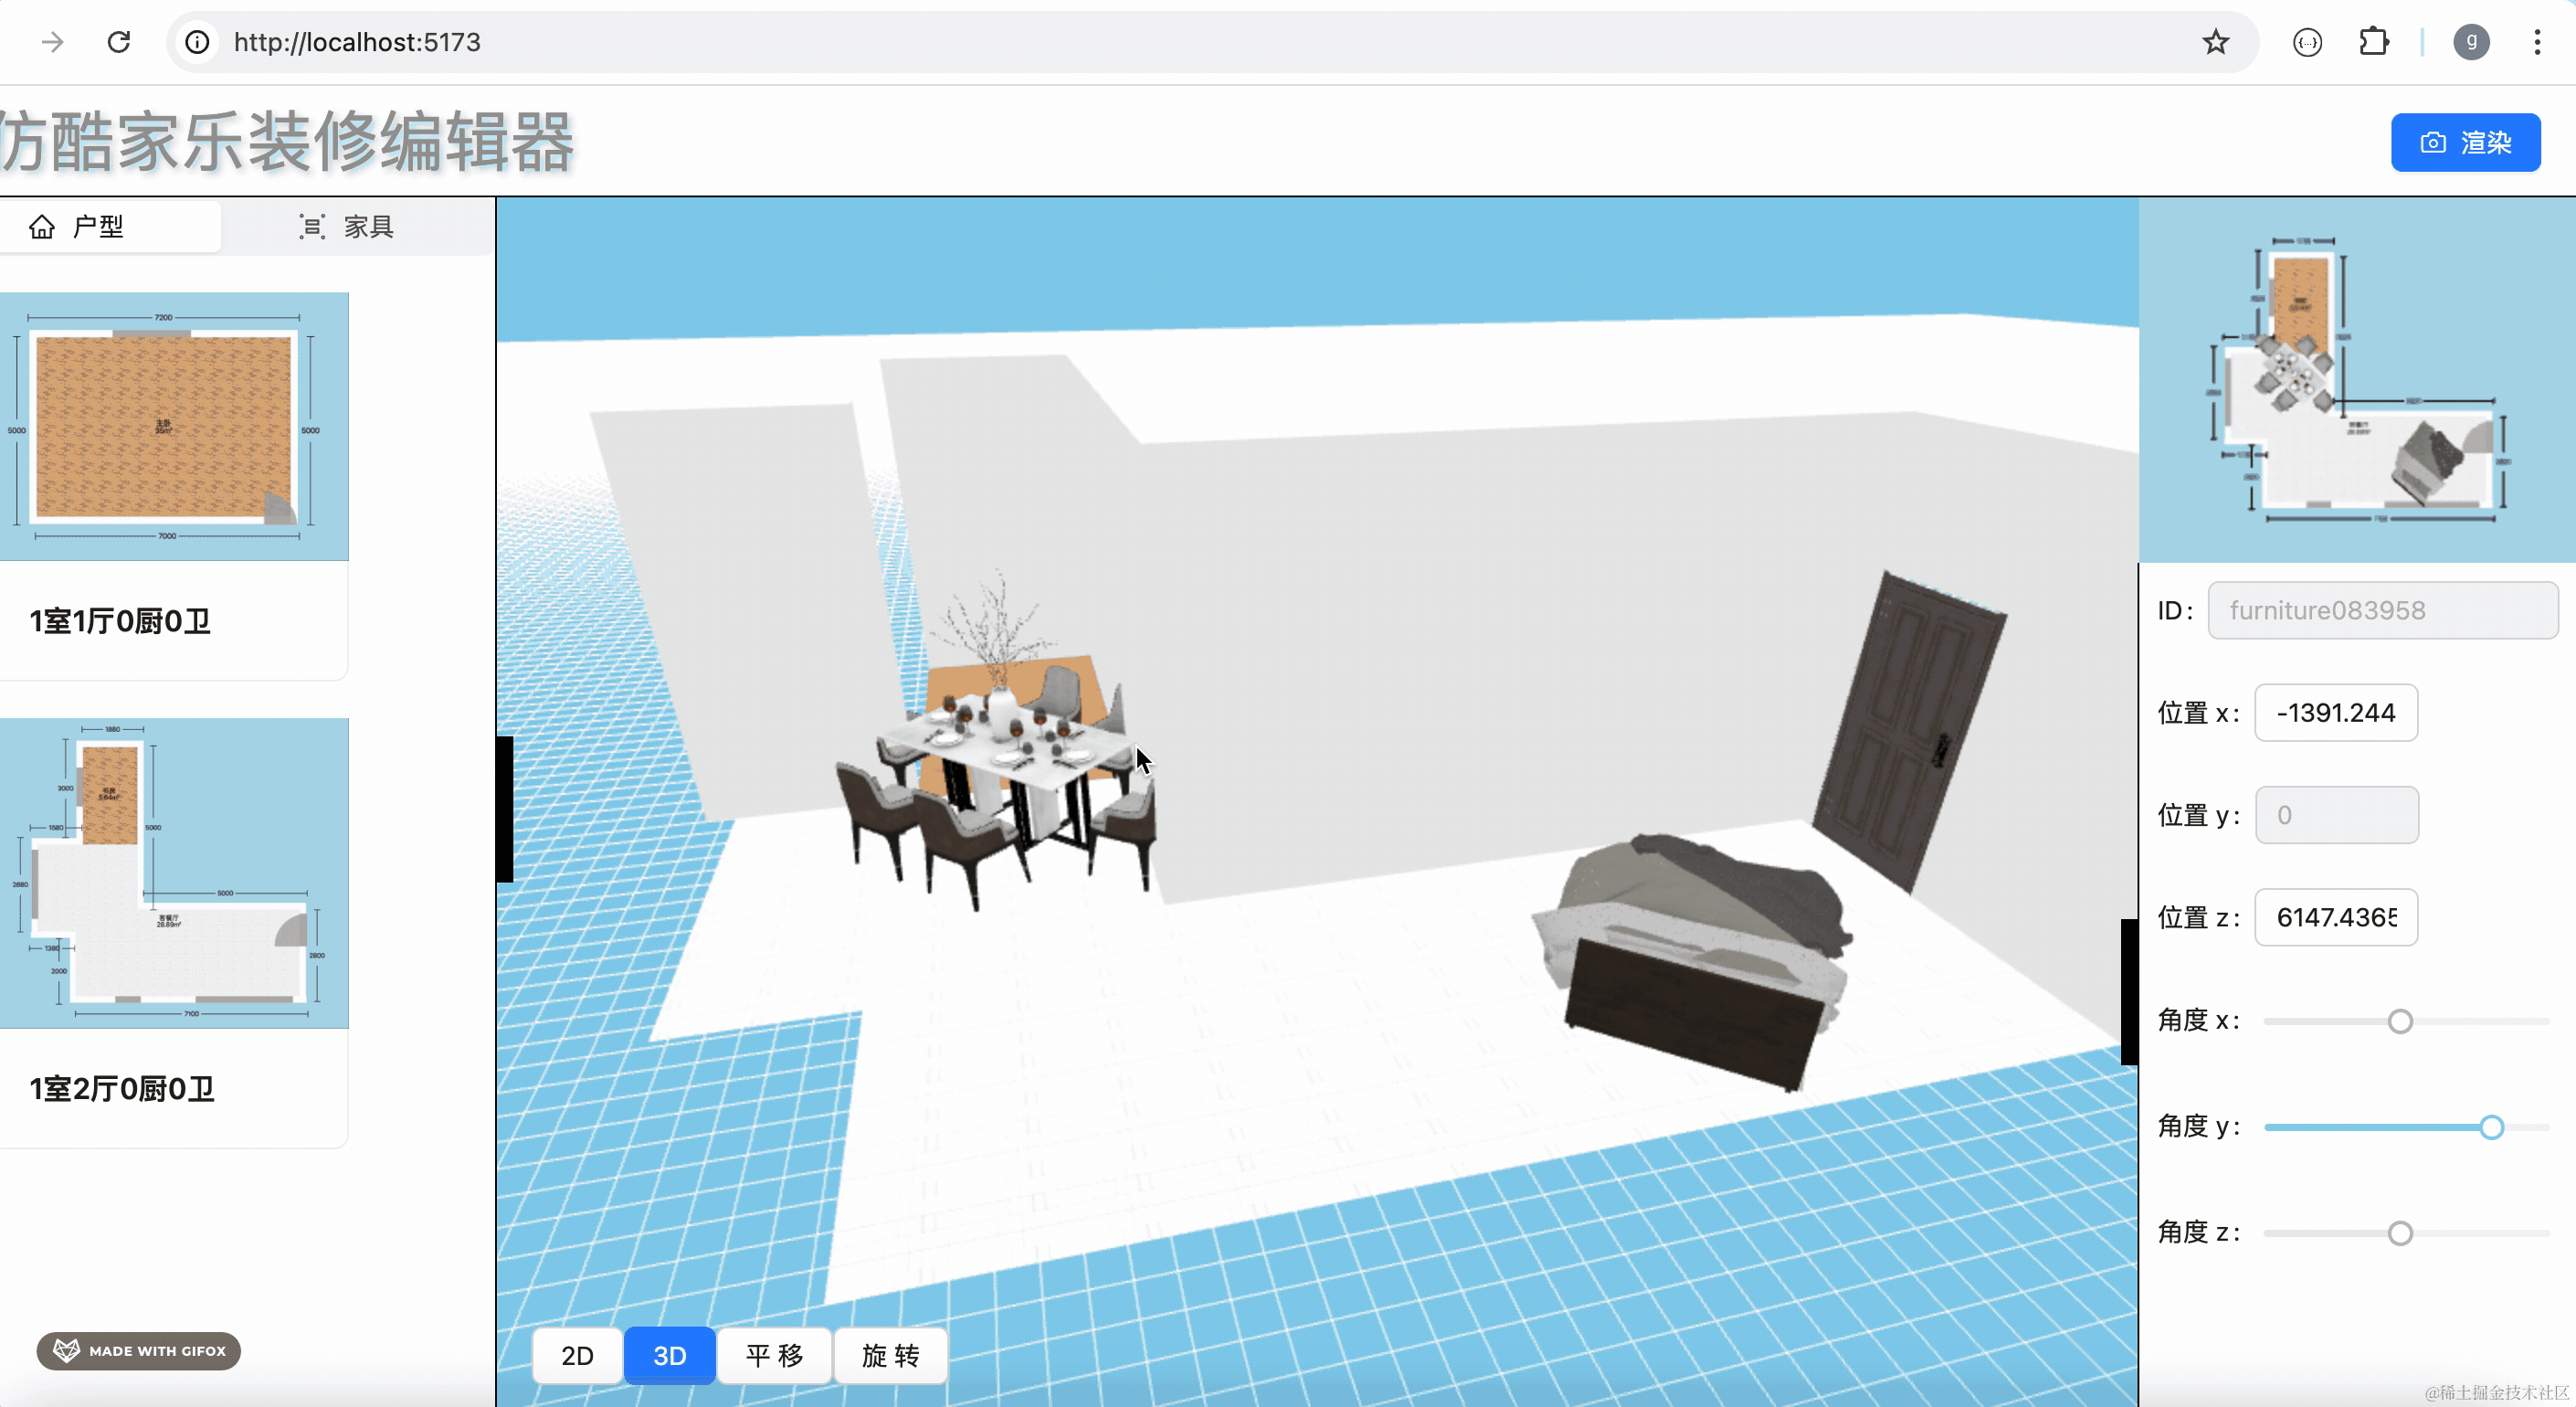Viewport: 2576px width, 1407px height.
Task: Click the address bar URL localhost:5173
Action: pyautogui.click(x=357, y=42)
